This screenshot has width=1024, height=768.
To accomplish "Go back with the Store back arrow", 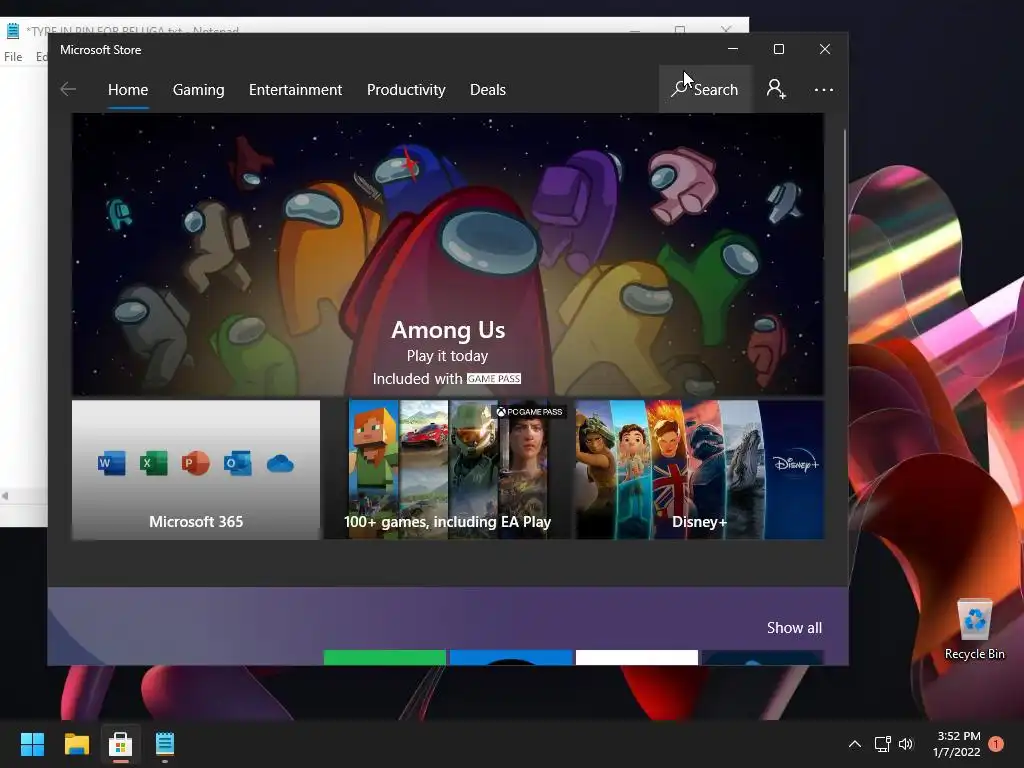I will click(x=68, y=89).
